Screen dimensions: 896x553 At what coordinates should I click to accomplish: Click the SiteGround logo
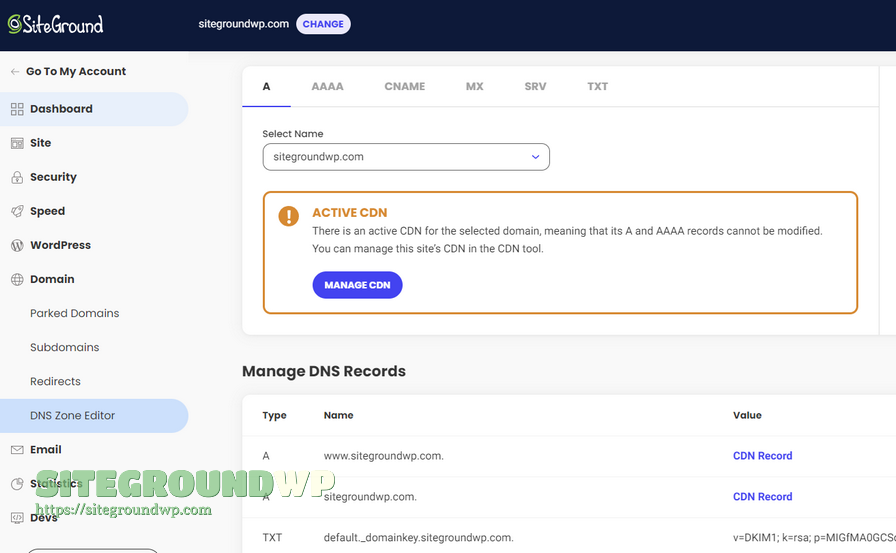click(x=55, y=24)
